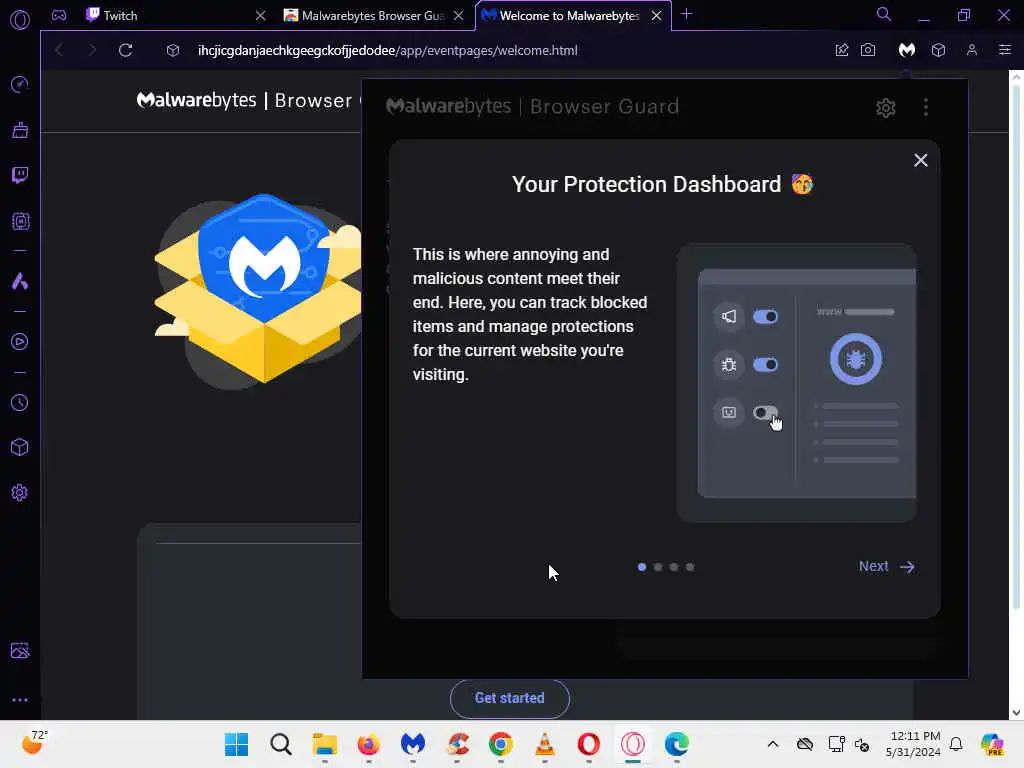Select the third tour pagination dot
1024x768 pixels.
[674, 567]
